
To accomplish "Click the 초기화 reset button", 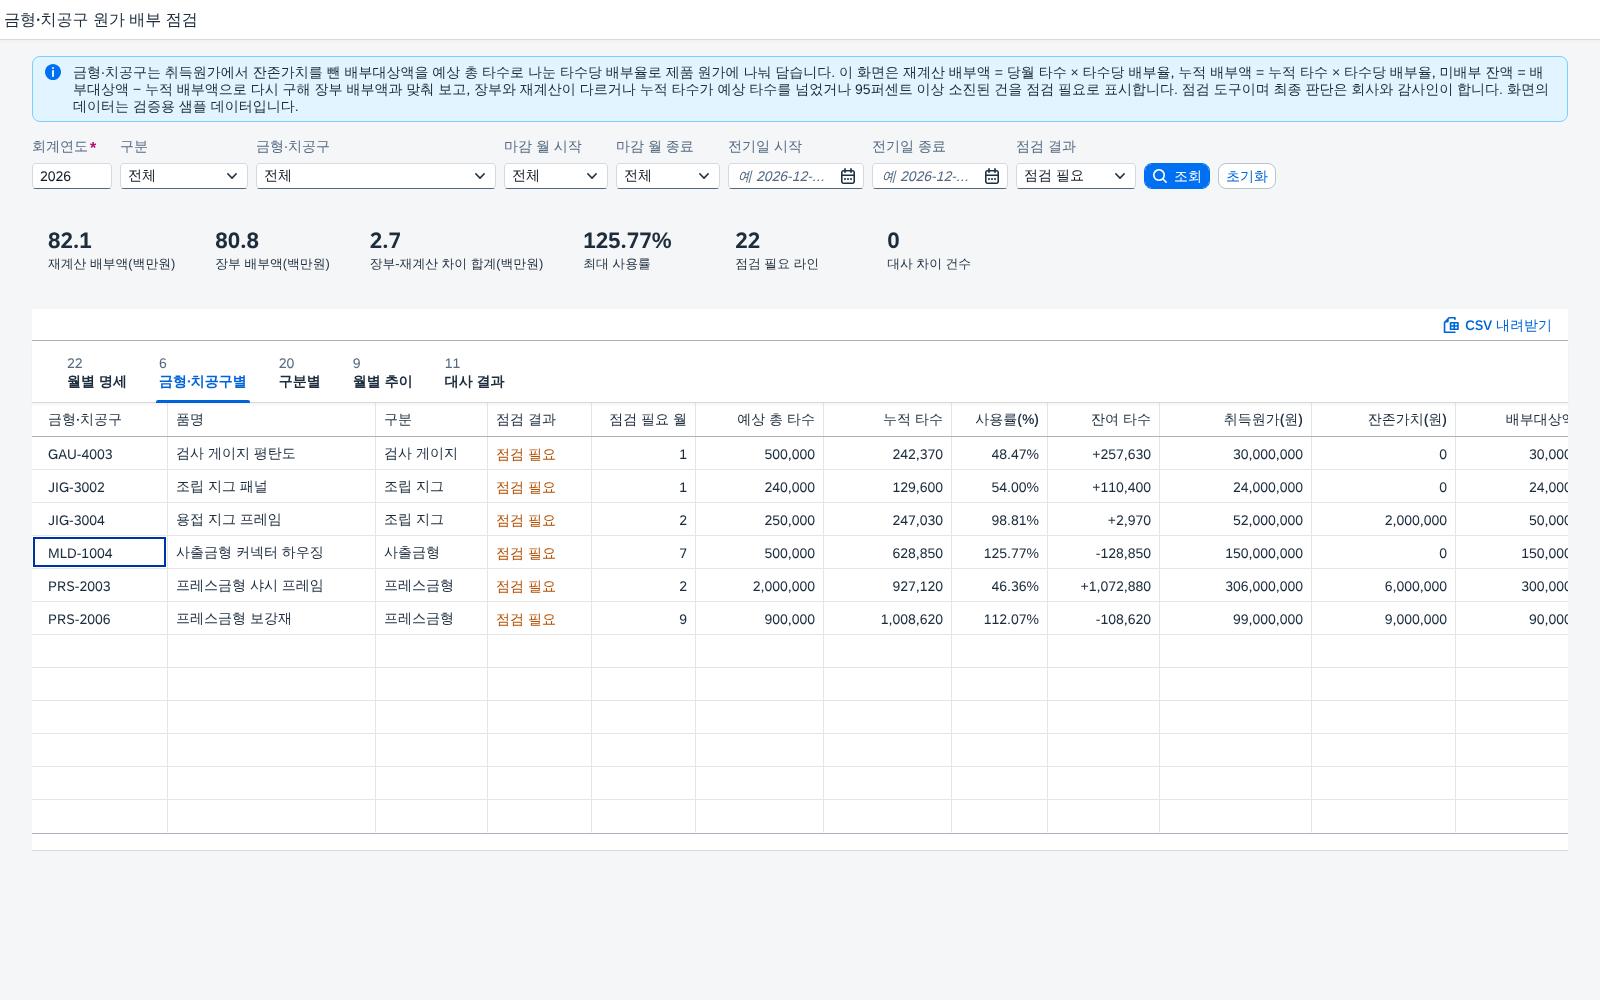I will point(1246,176).
